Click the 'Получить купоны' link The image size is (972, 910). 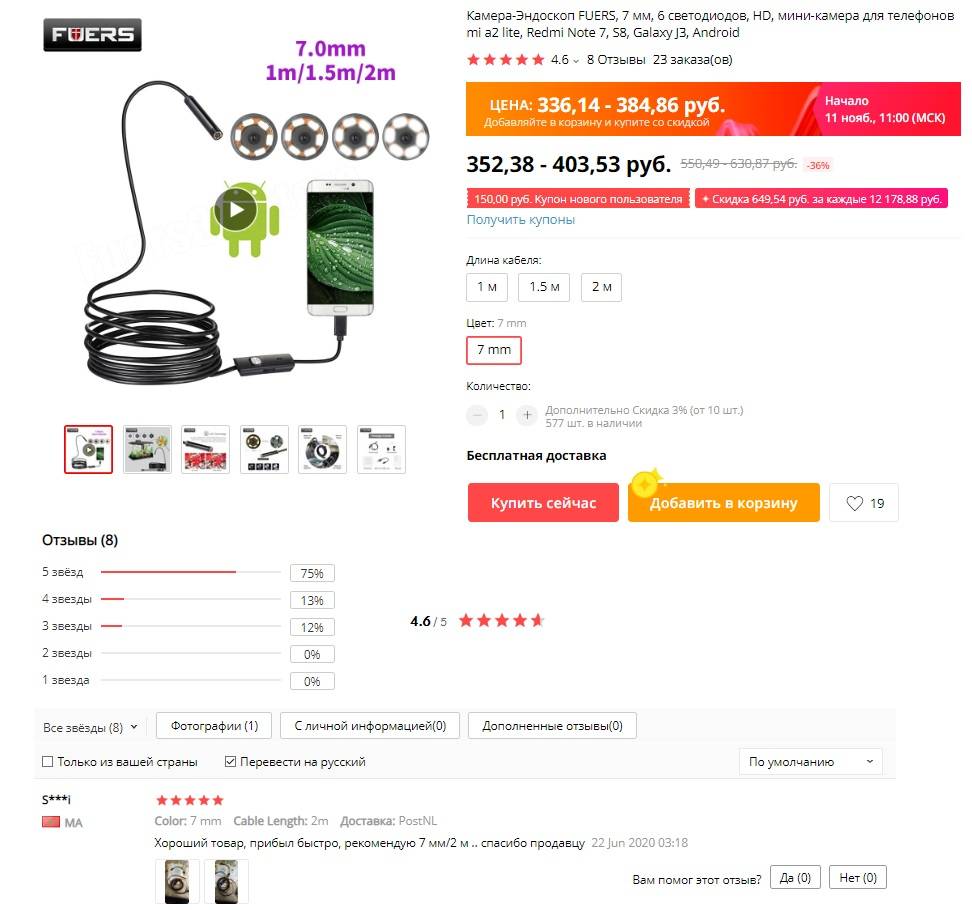pos(521,219)
